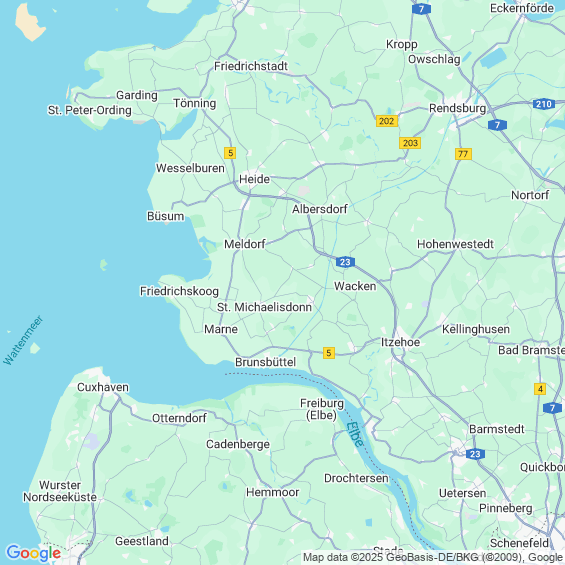Click the St. Peter-Ording label
The image size is (565, 565).
tap(90, 110)
